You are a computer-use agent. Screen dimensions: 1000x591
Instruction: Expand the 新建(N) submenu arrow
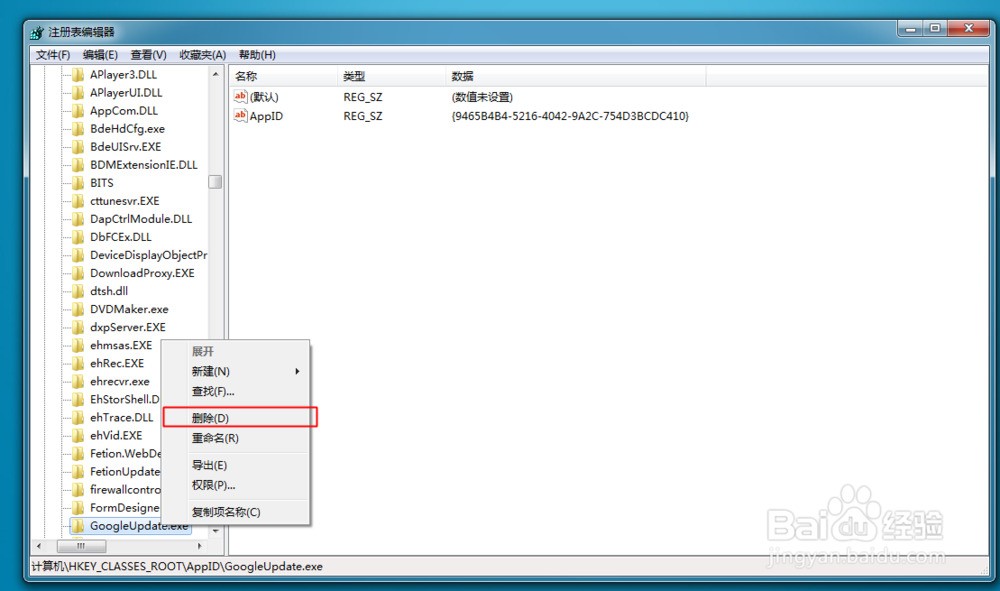pyautogui.click(x=297, y=371)
